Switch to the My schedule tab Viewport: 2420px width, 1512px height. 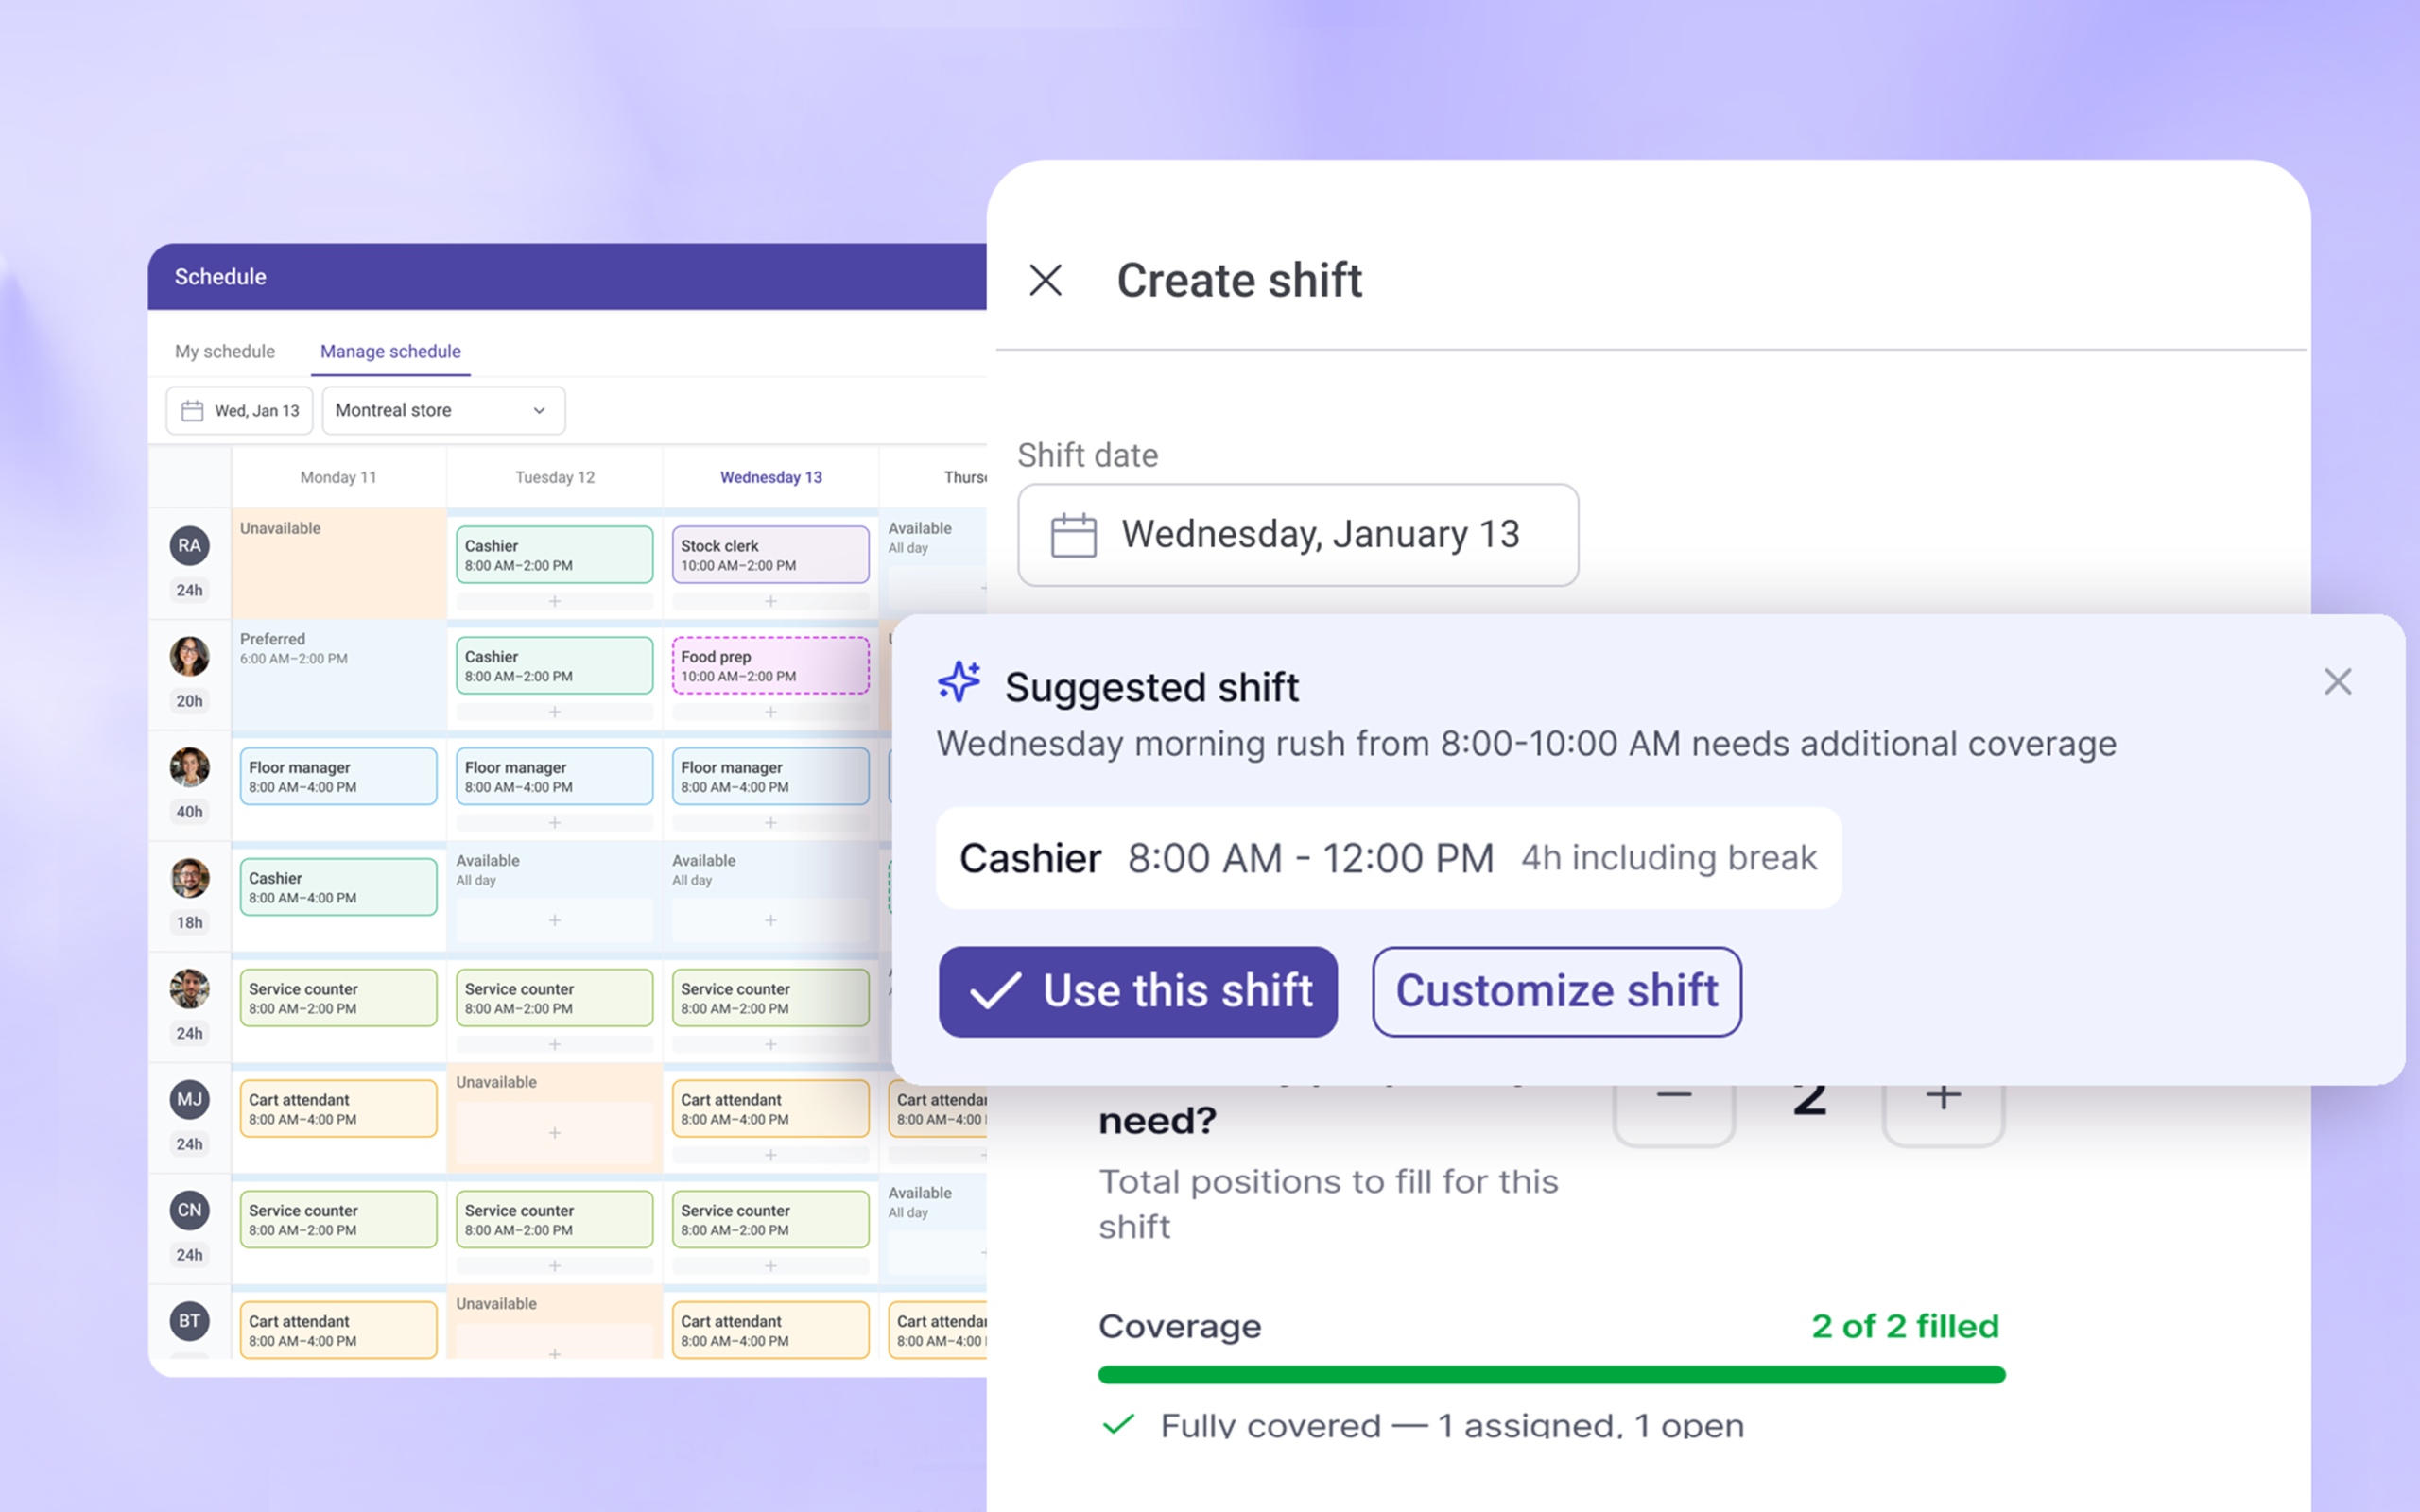tap(225, 352)
